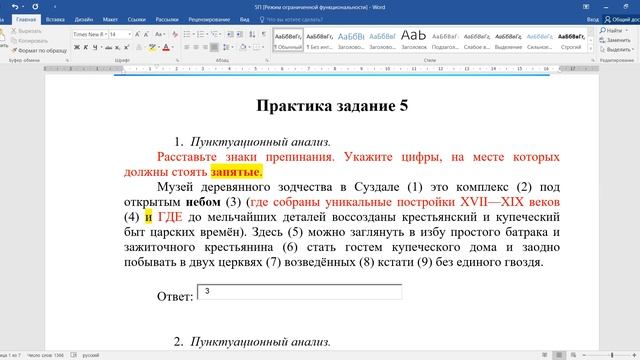Open Times New Roman font dropdown
640x360 pixels.
106,34
